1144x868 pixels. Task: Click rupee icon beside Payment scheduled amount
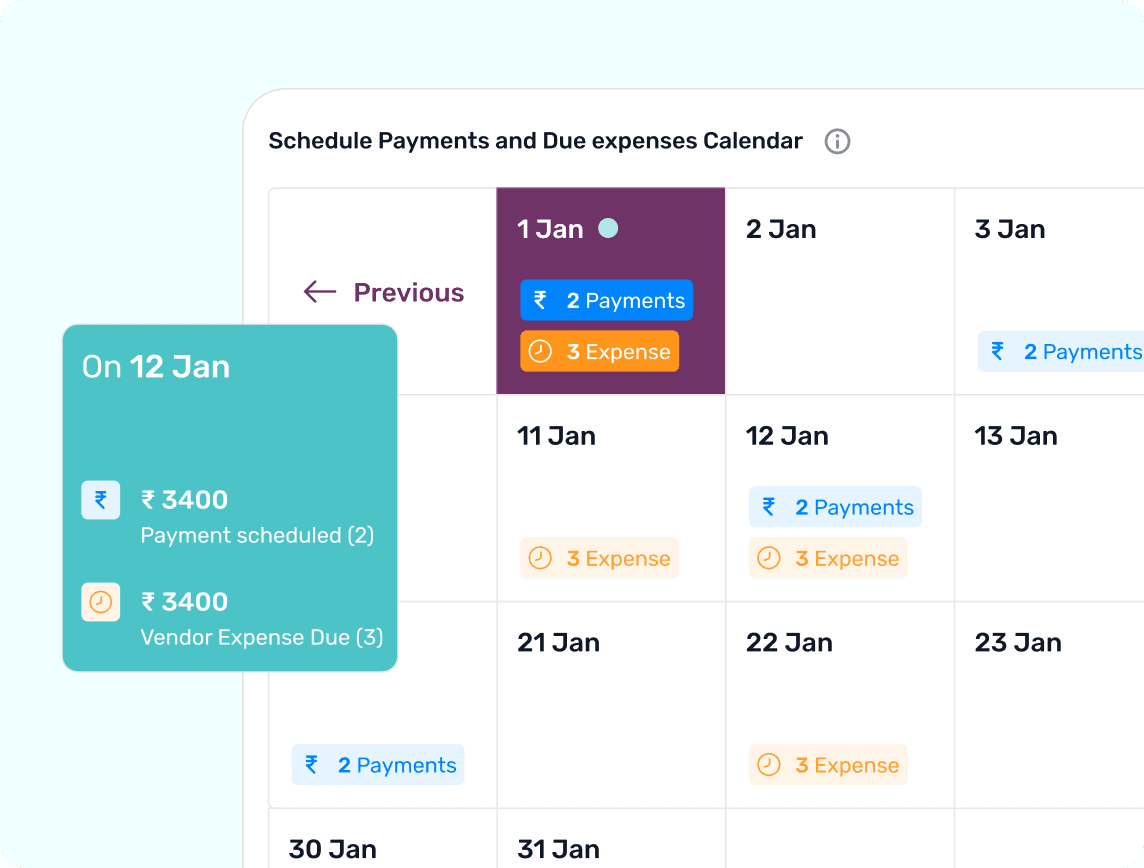point(101,500)
